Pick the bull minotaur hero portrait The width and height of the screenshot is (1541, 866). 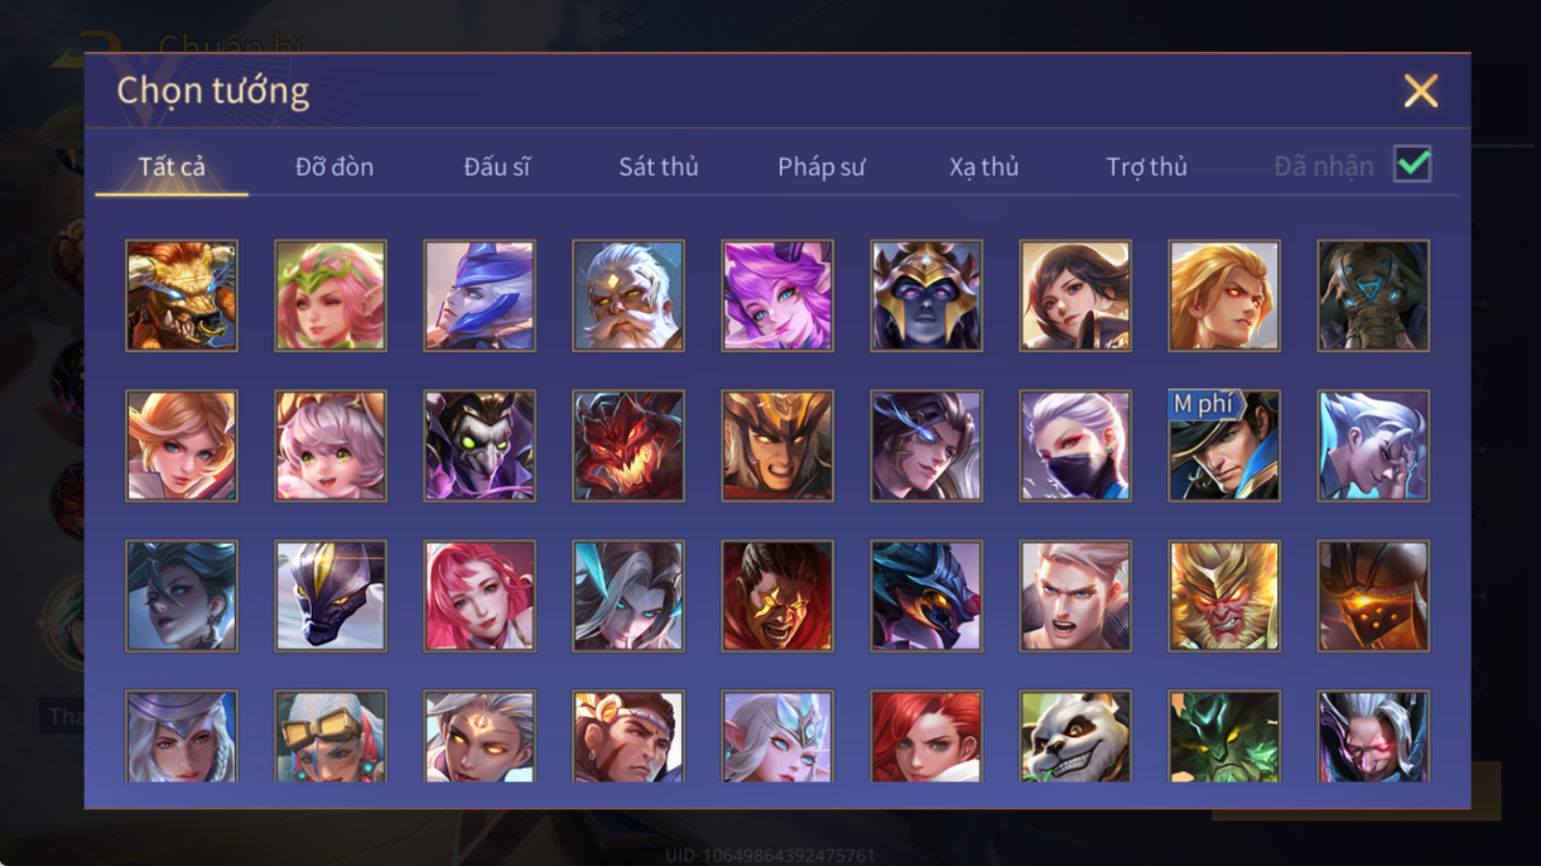pos(181,295)
